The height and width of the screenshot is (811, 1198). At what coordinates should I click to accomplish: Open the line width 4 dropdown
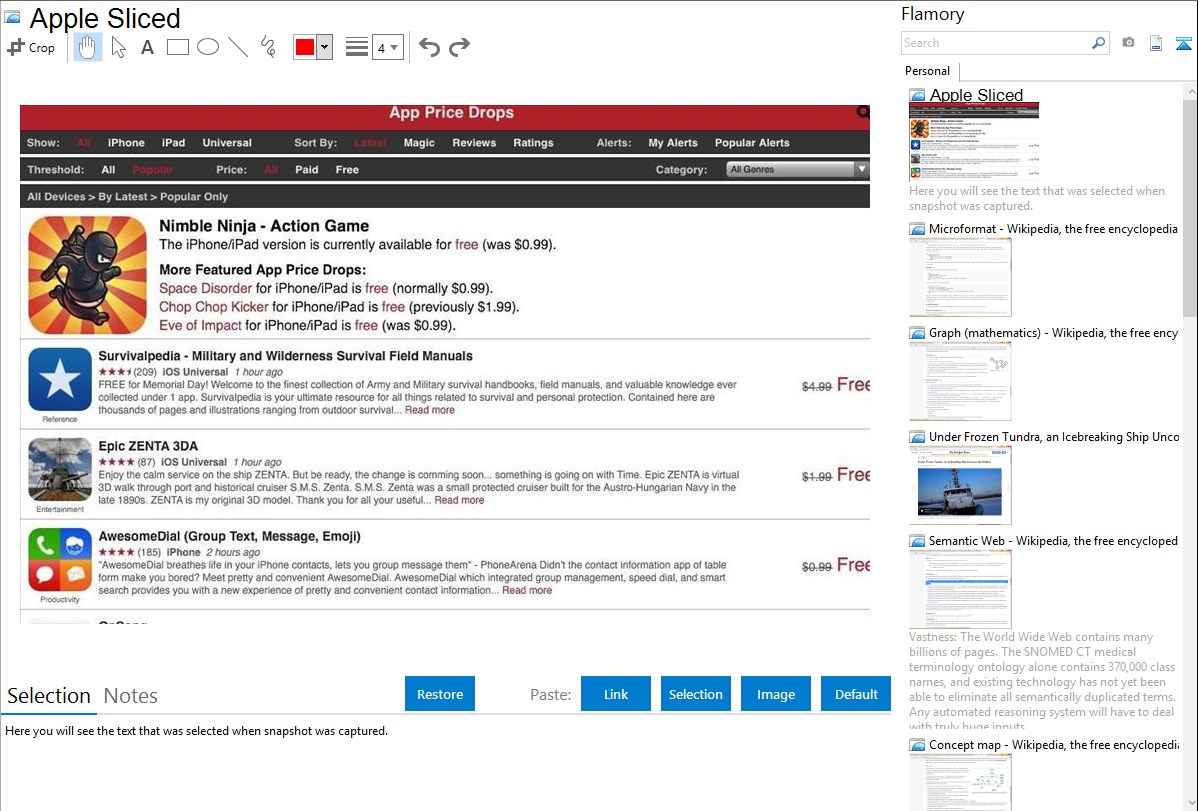pyautogui.click(x=387, y=47)
